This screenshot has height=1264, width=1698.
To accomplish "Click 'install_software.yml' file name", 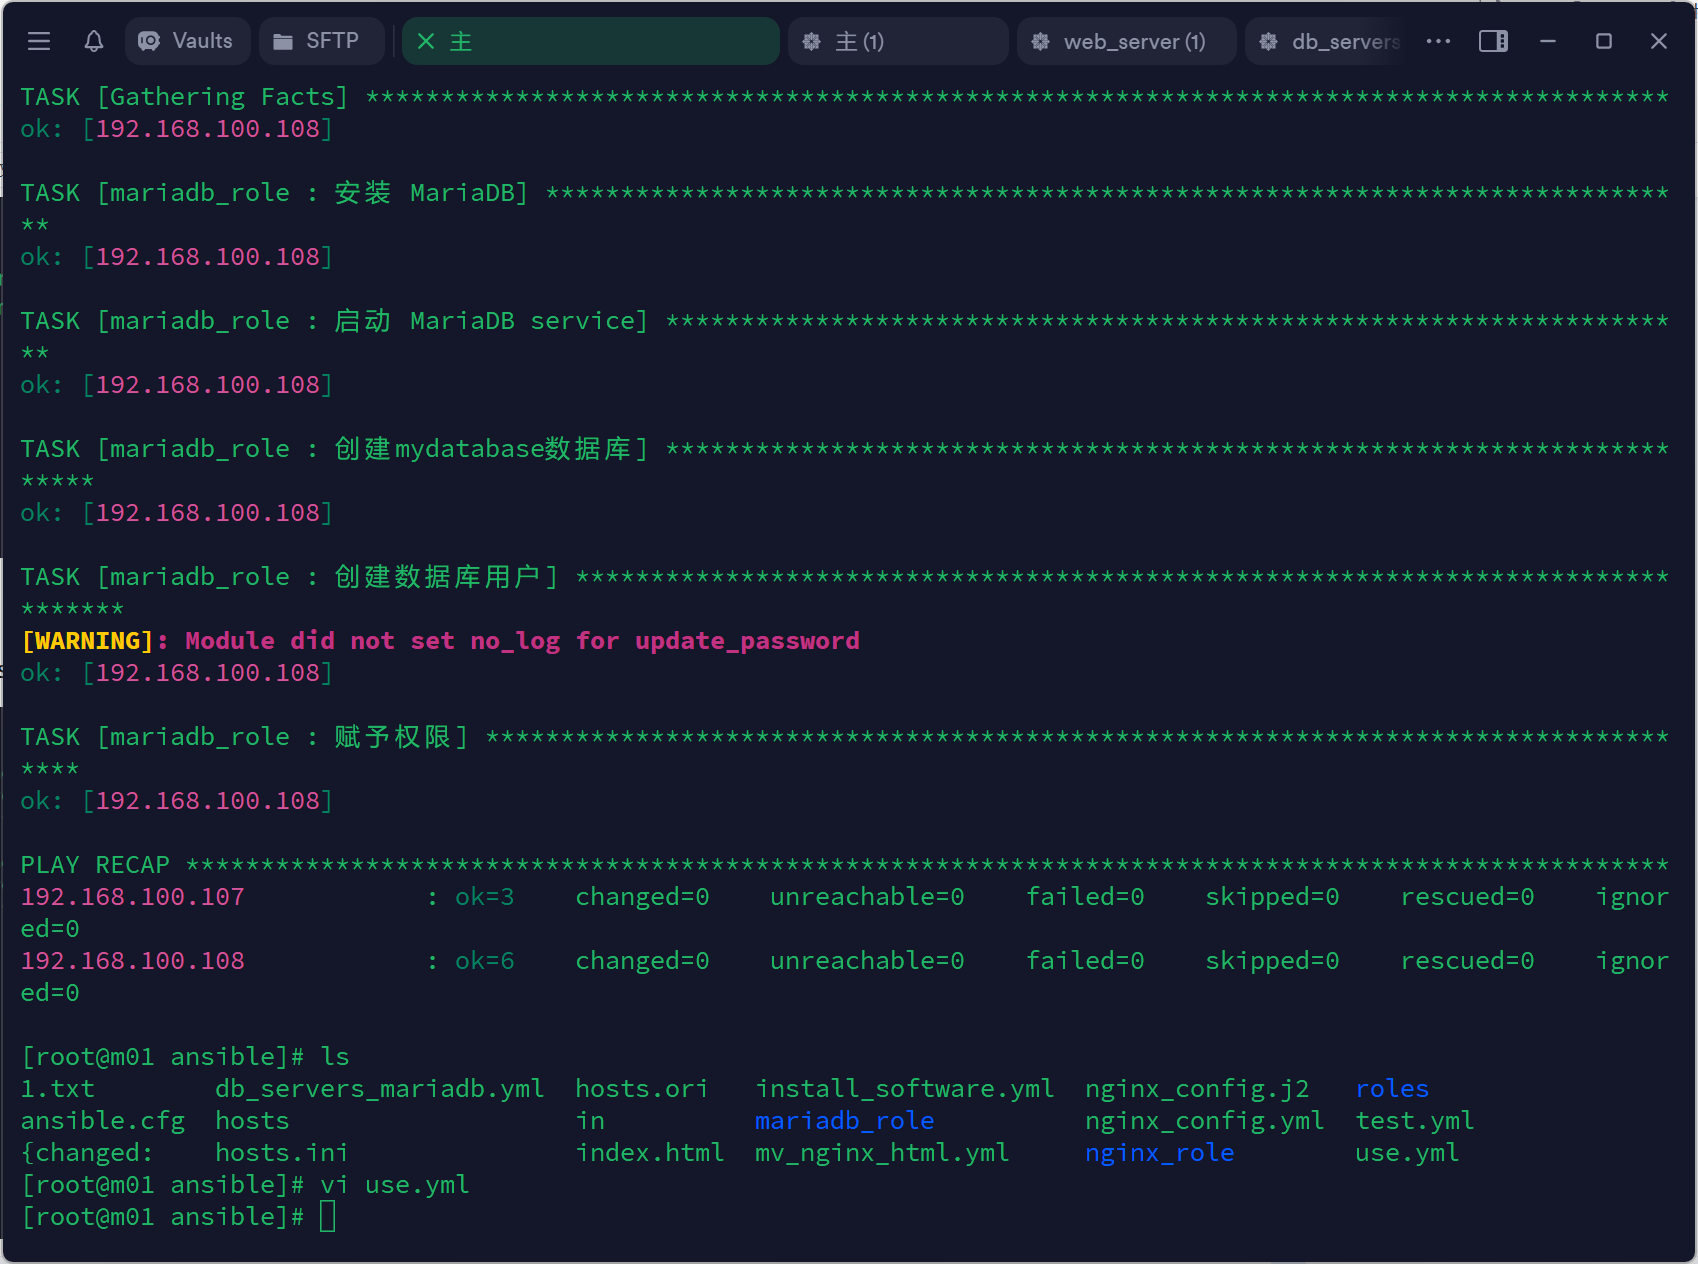I will pos(905,1089).
